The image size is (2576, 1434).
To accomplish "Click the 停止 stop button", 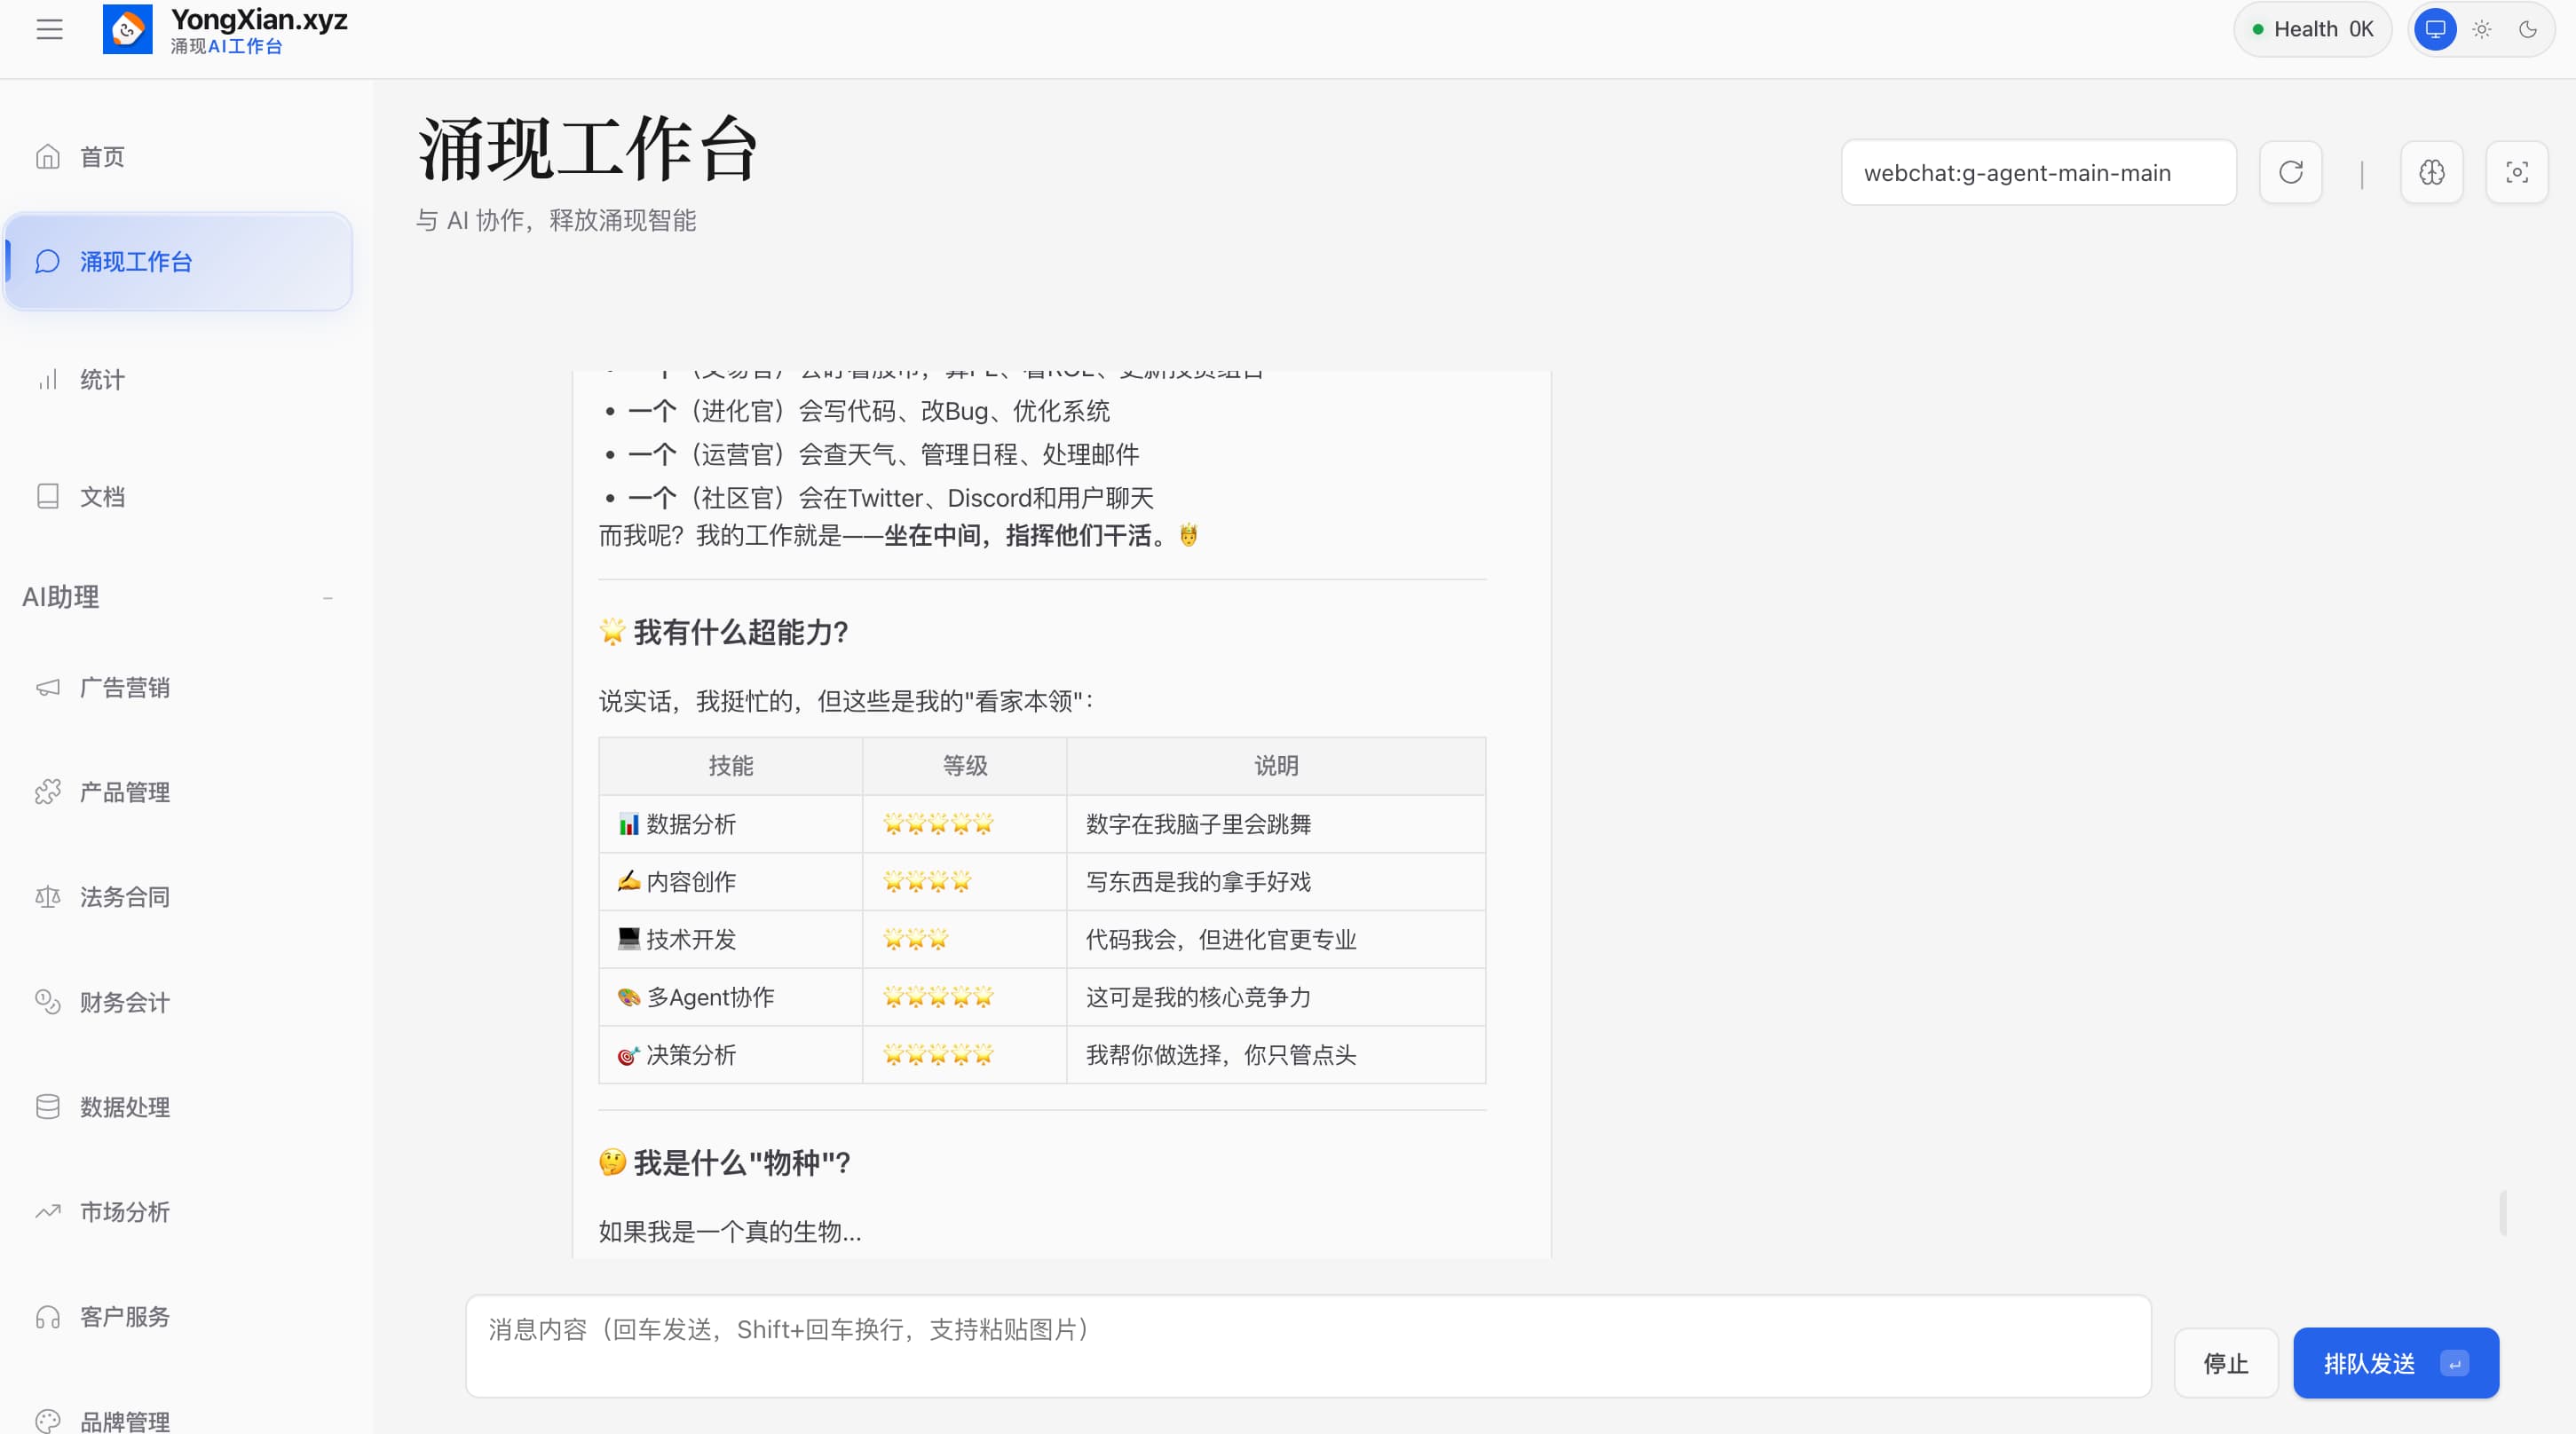I will point(2226,1363).
